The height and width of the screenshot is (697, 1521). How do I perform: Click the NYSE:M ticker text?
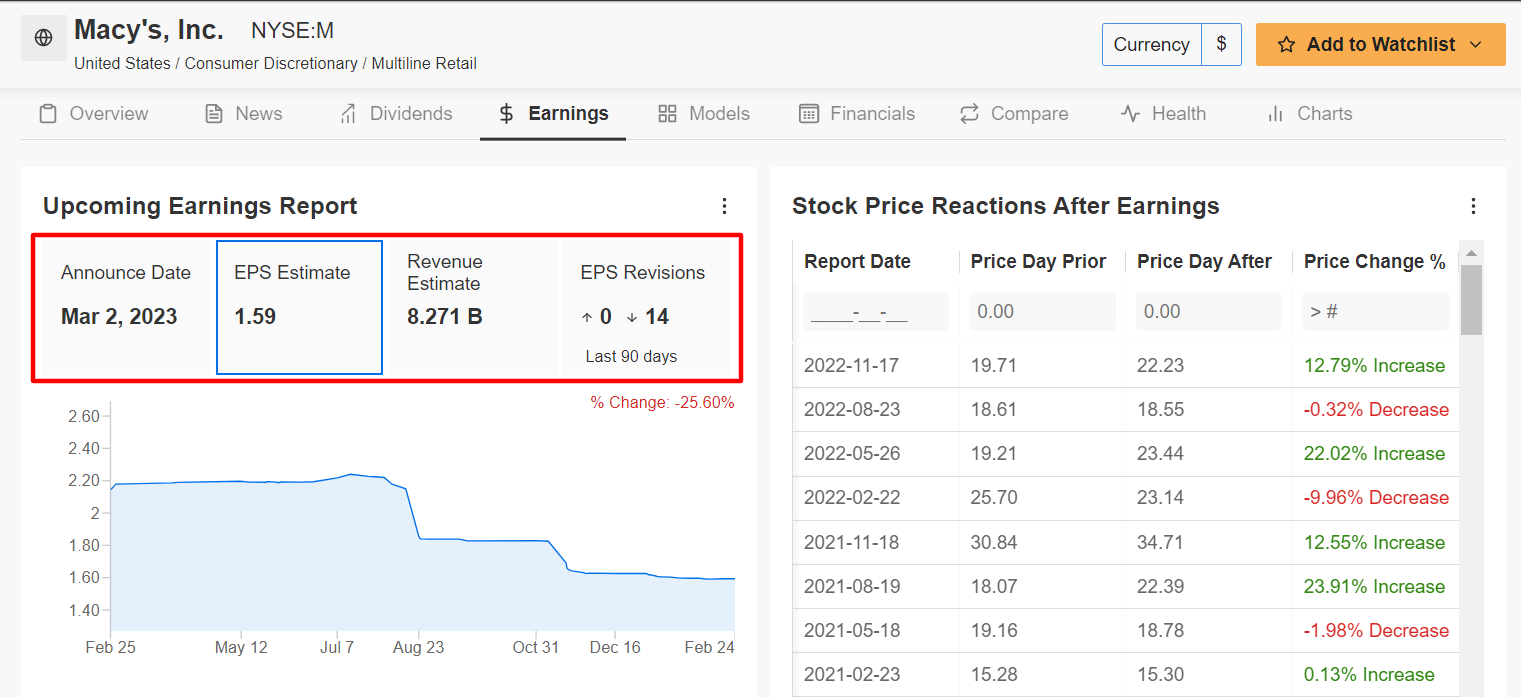[x=292, y=31]
